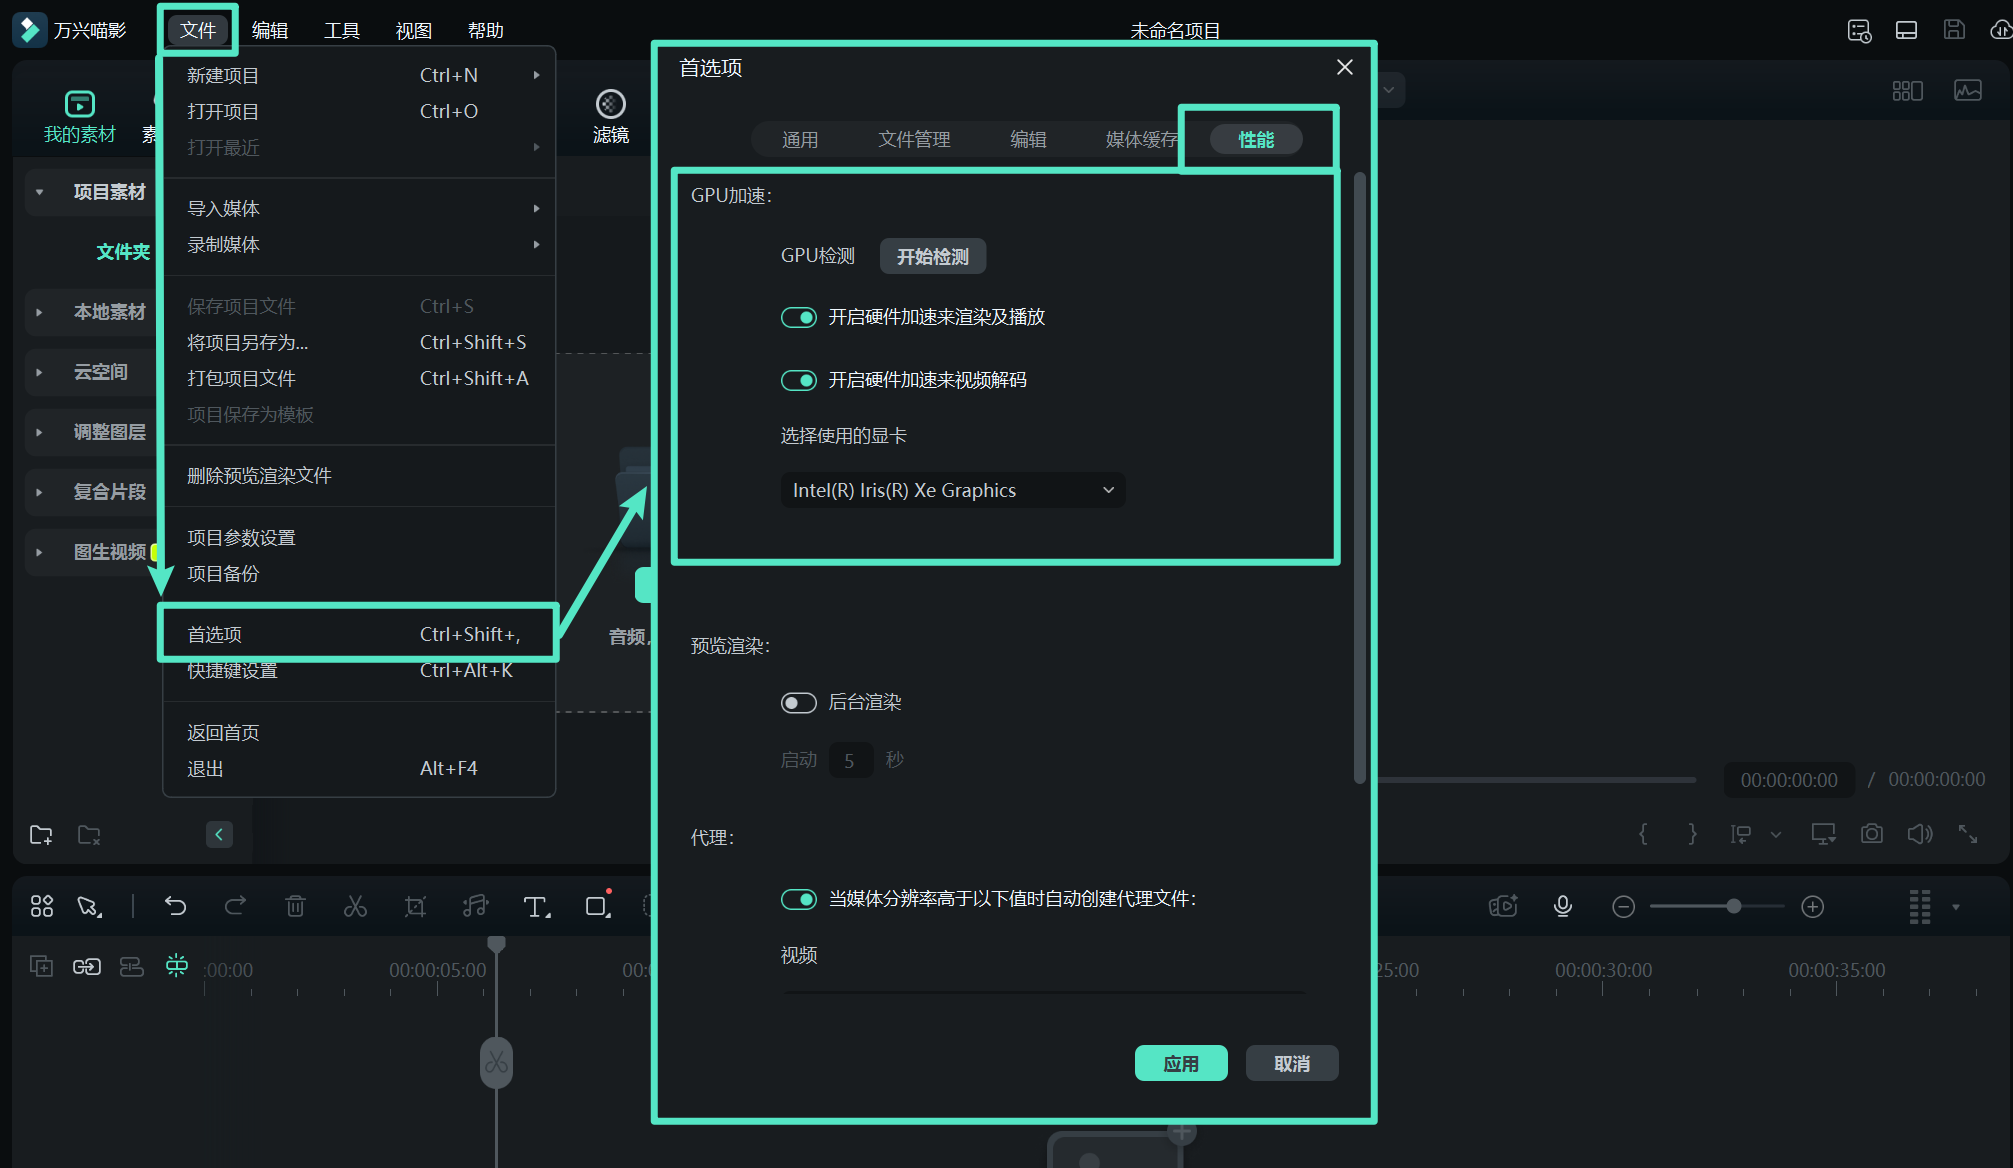2013x1168 pixels.
Task: Switch to the 媒体缓存 tab
Action: (1140, 139)
